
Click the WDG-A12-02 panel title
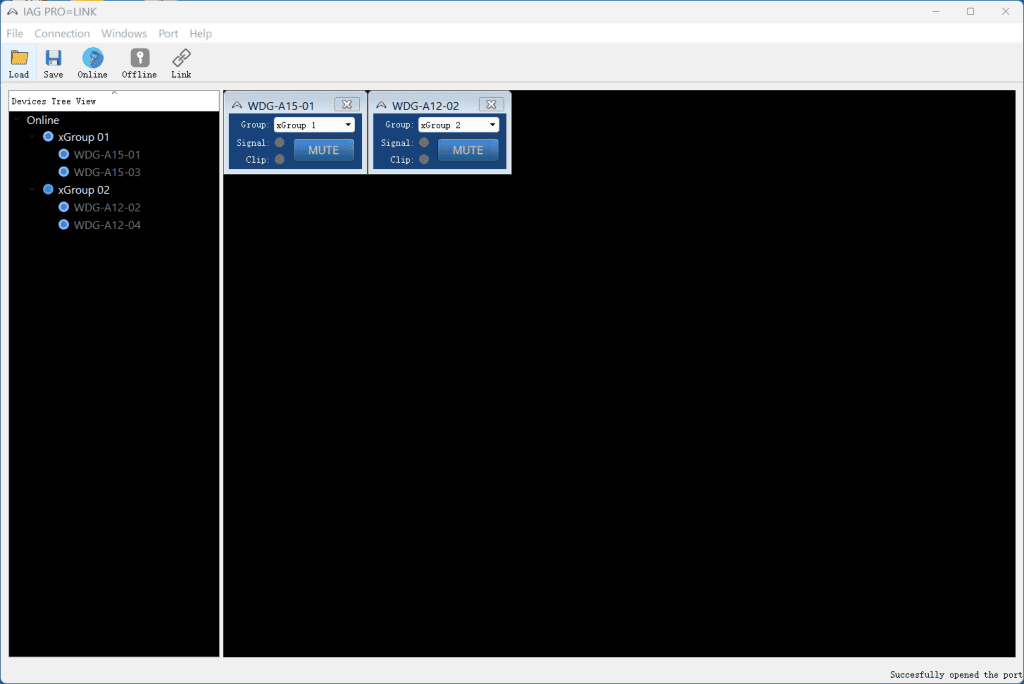[x=425, y=106]
